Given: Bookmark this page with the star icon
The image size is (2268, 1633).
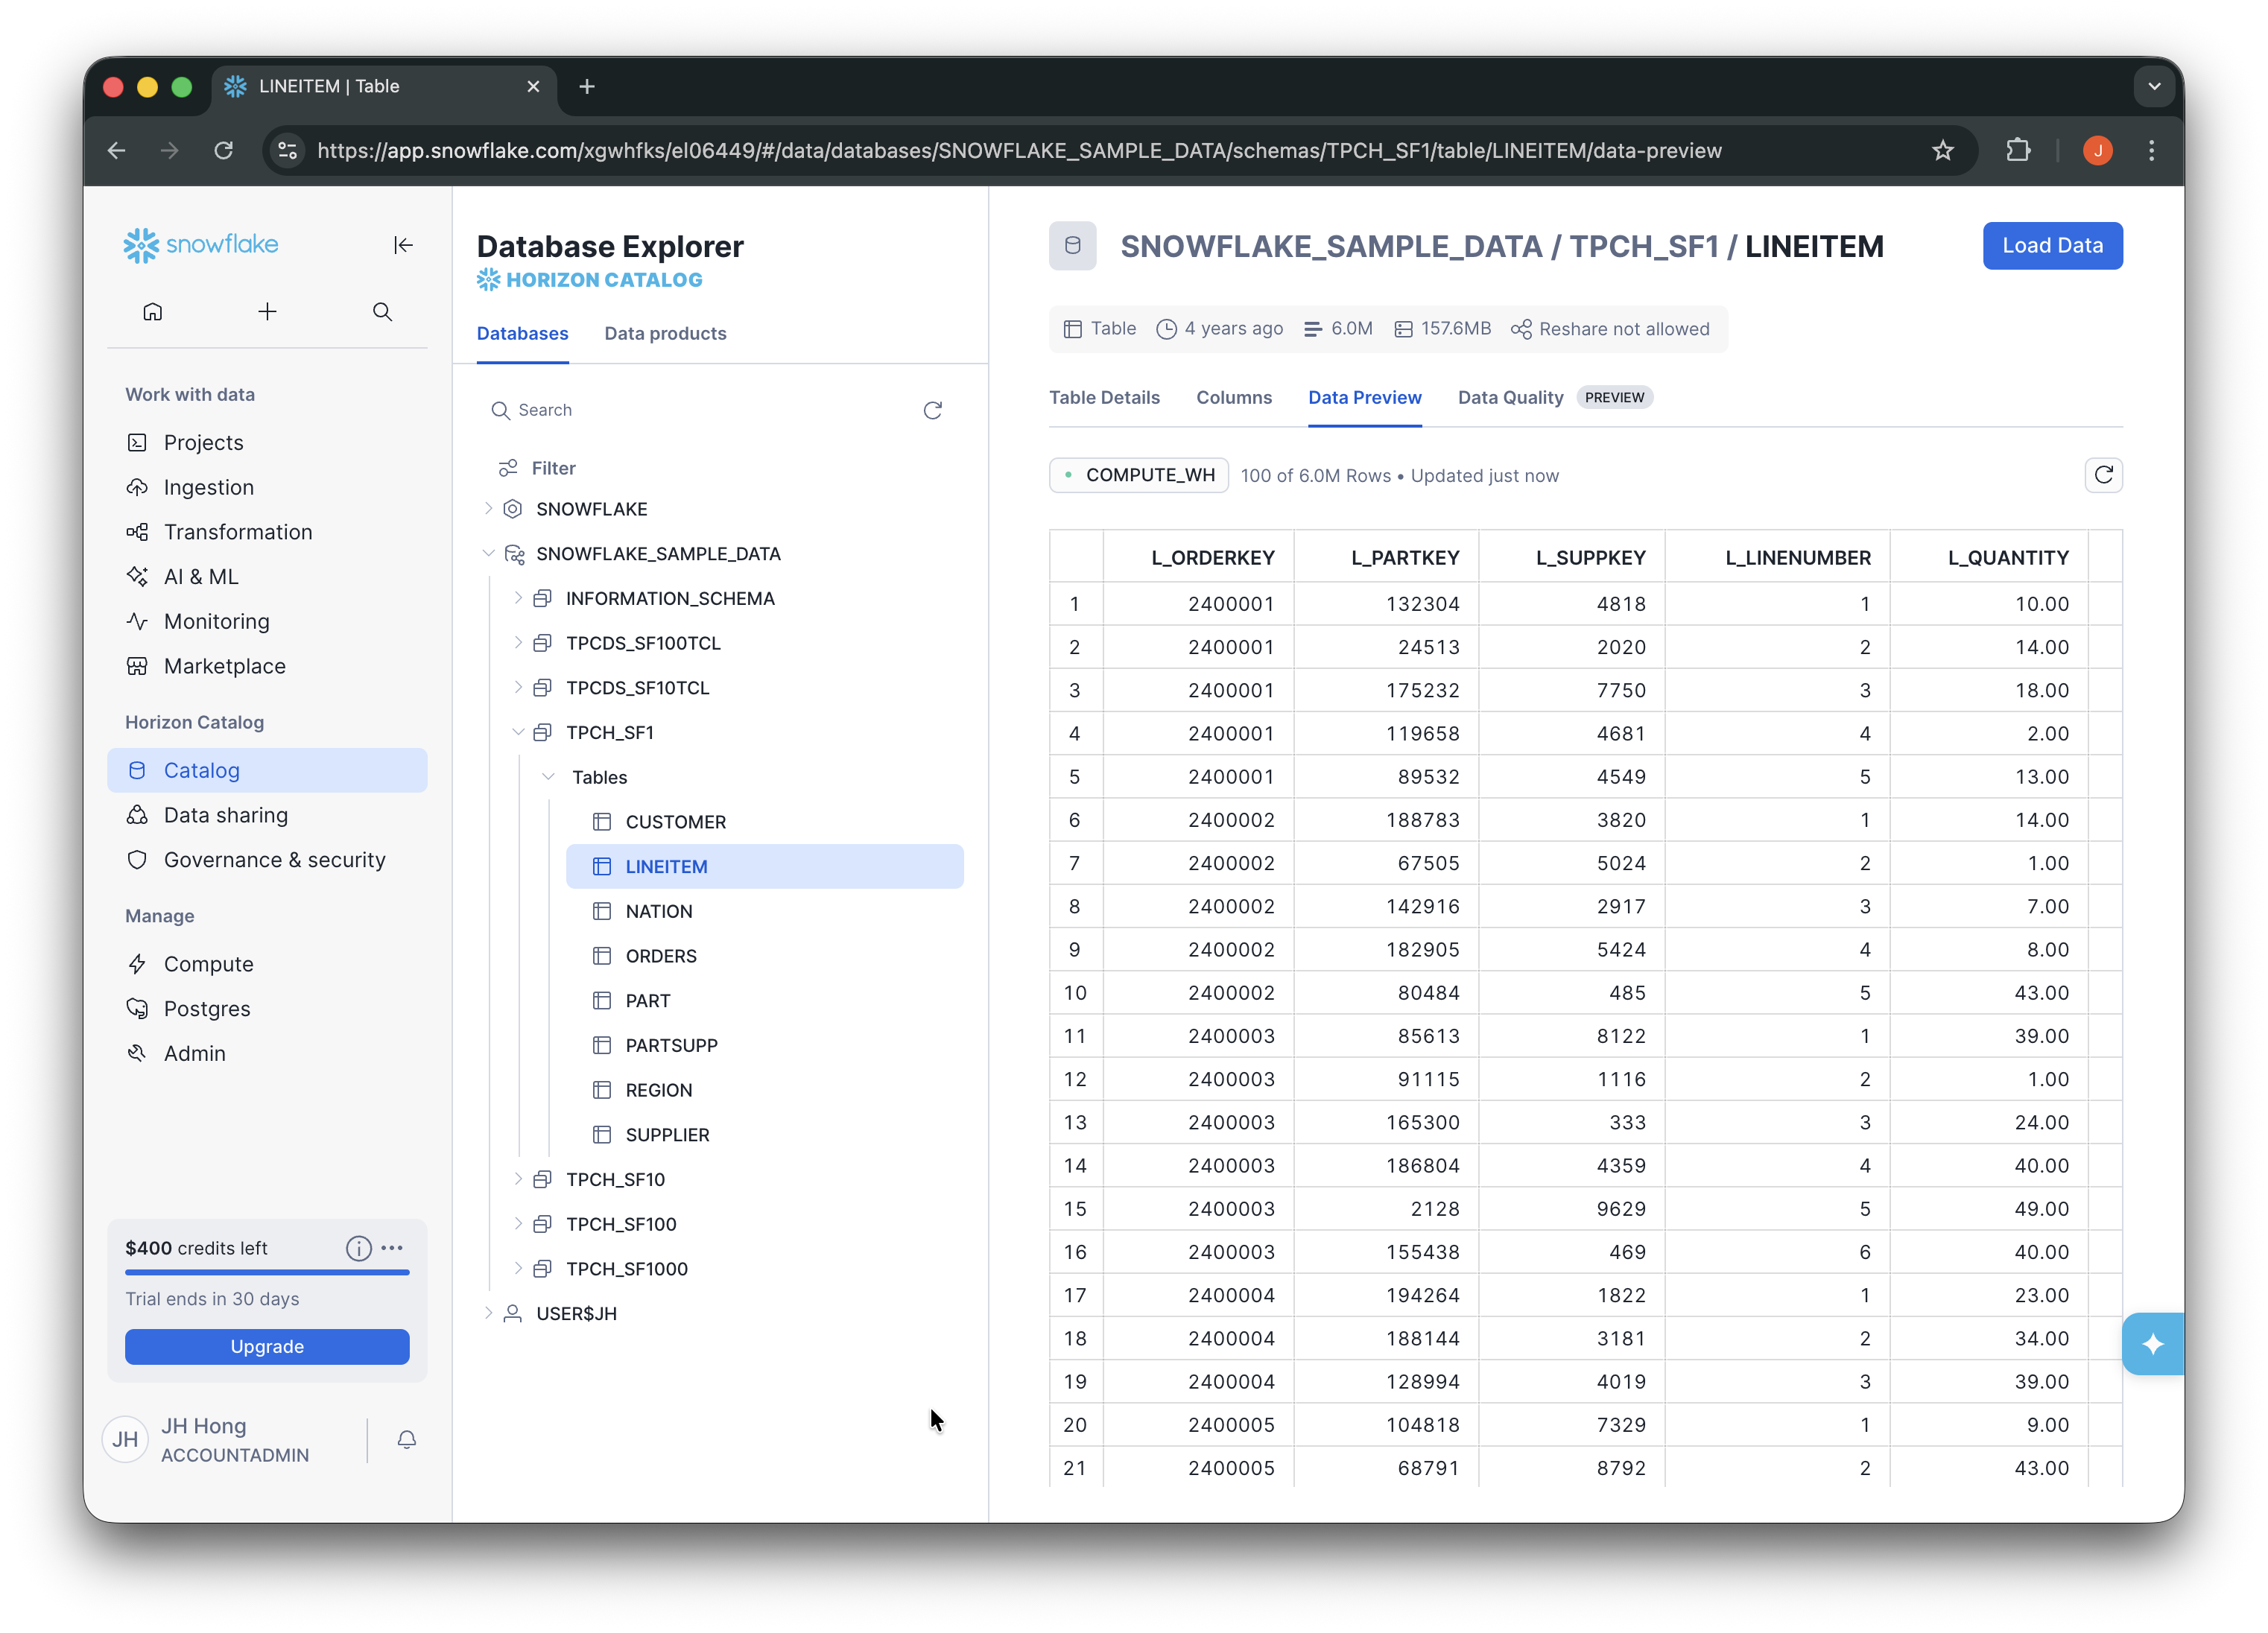Looking at the screenshot, I should point(1942,150).
